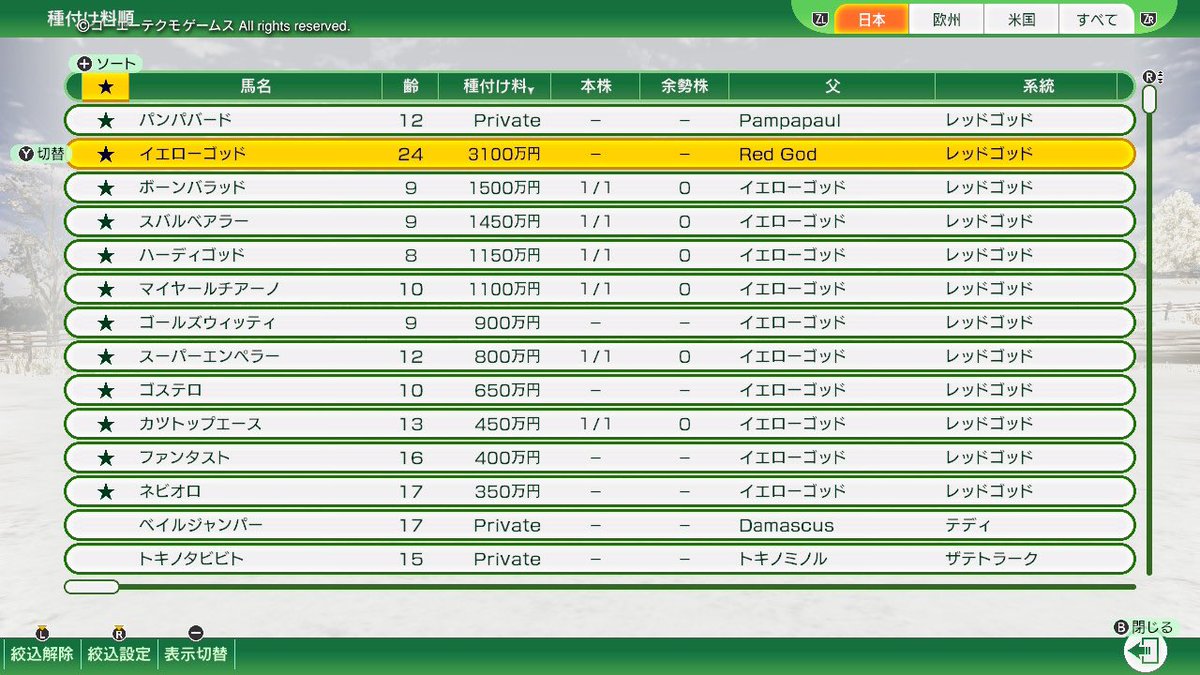Toggle favorite star for カツトップエース

point(105,424)
